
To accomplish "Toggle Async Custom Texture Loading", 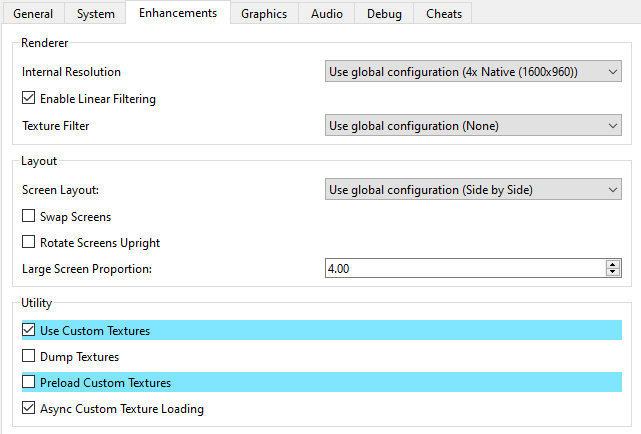I will [x=29, y=408].
